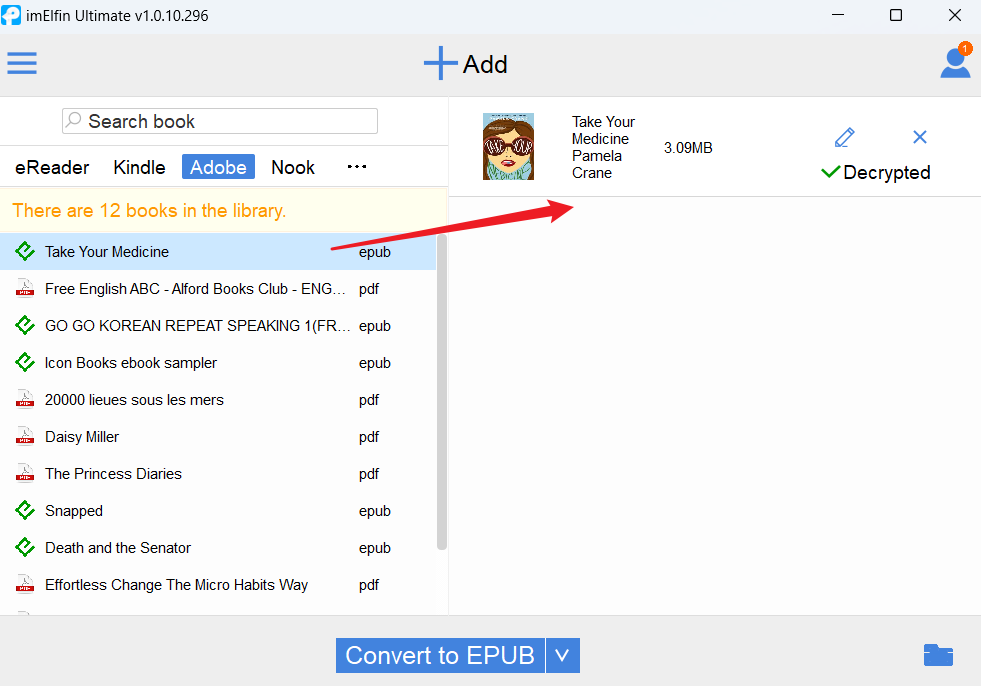Maximize the imElfin window
981x686 pixels.
tap(896, 15)
